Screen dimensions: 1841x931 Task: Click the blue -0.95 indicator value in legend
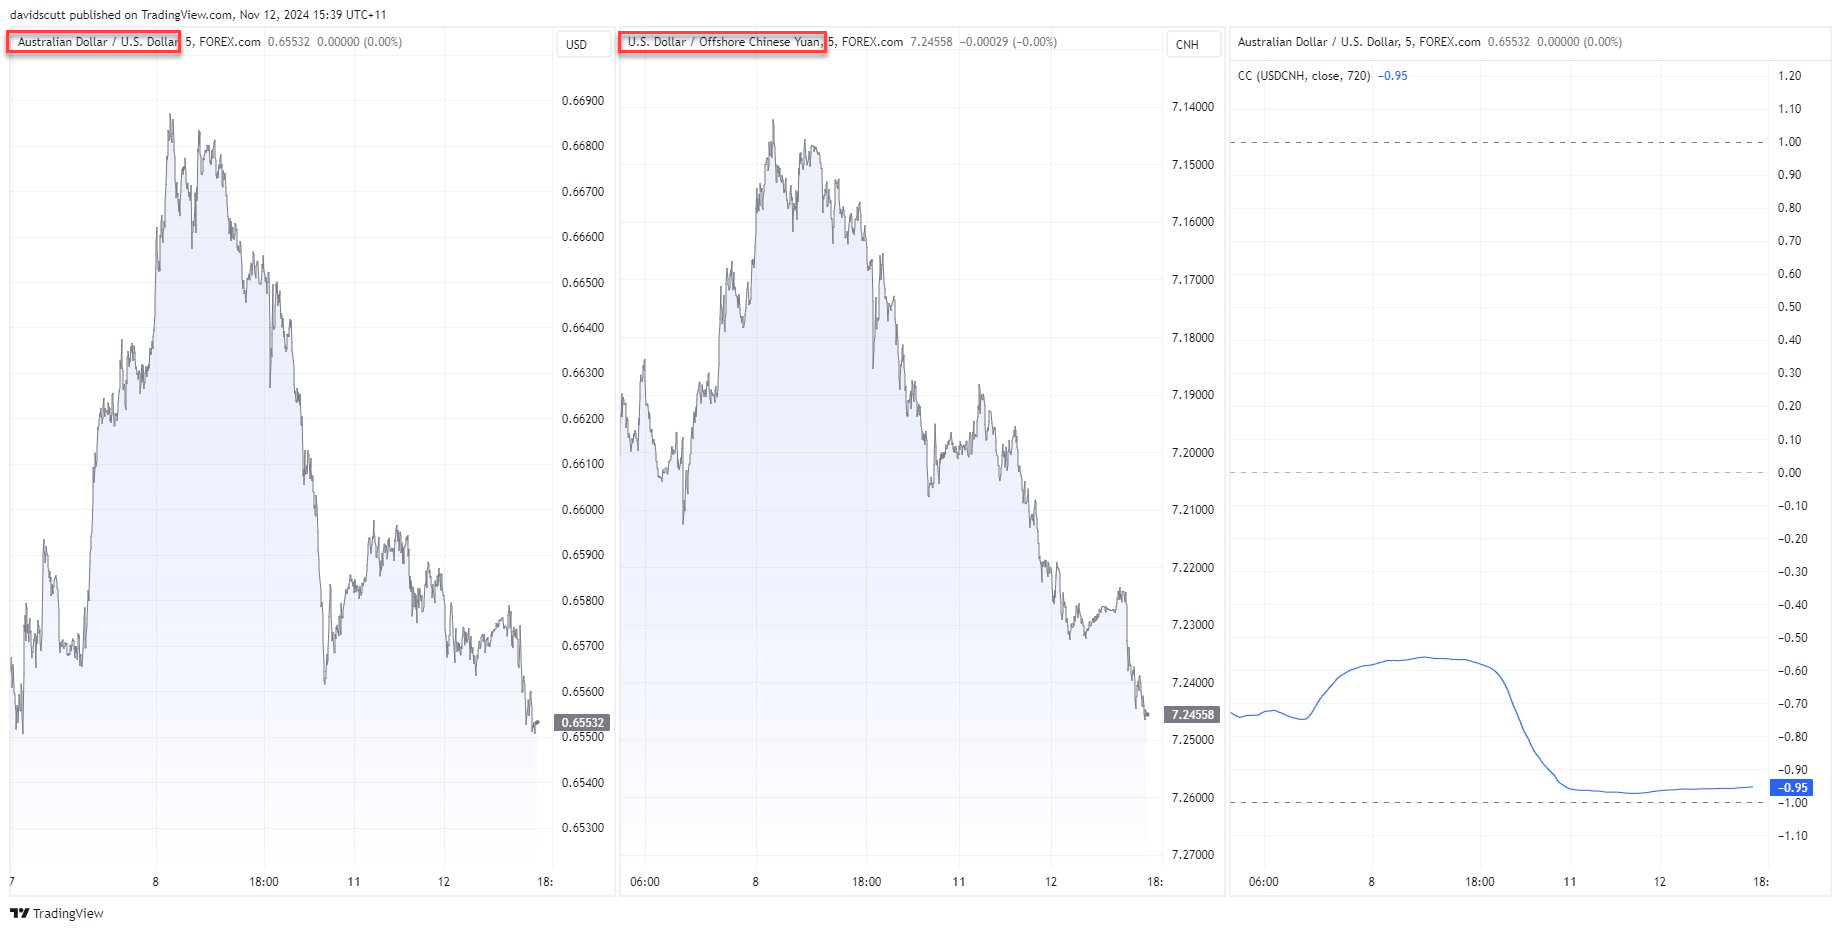click(1392, 76)
